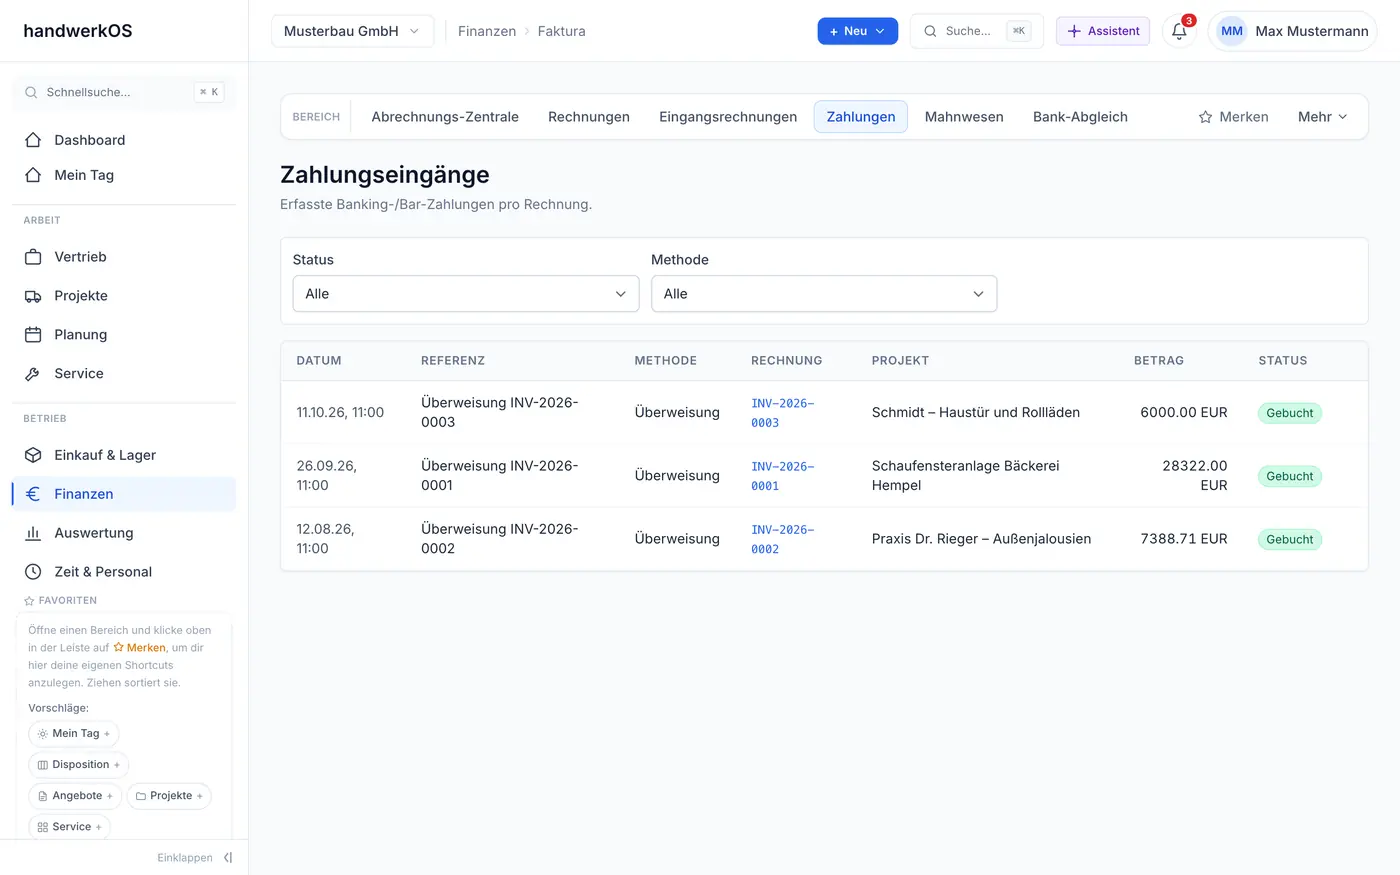Screen dimensions: 1400x875
Task: Open the Methode filter dropdown
Action: 824,294
